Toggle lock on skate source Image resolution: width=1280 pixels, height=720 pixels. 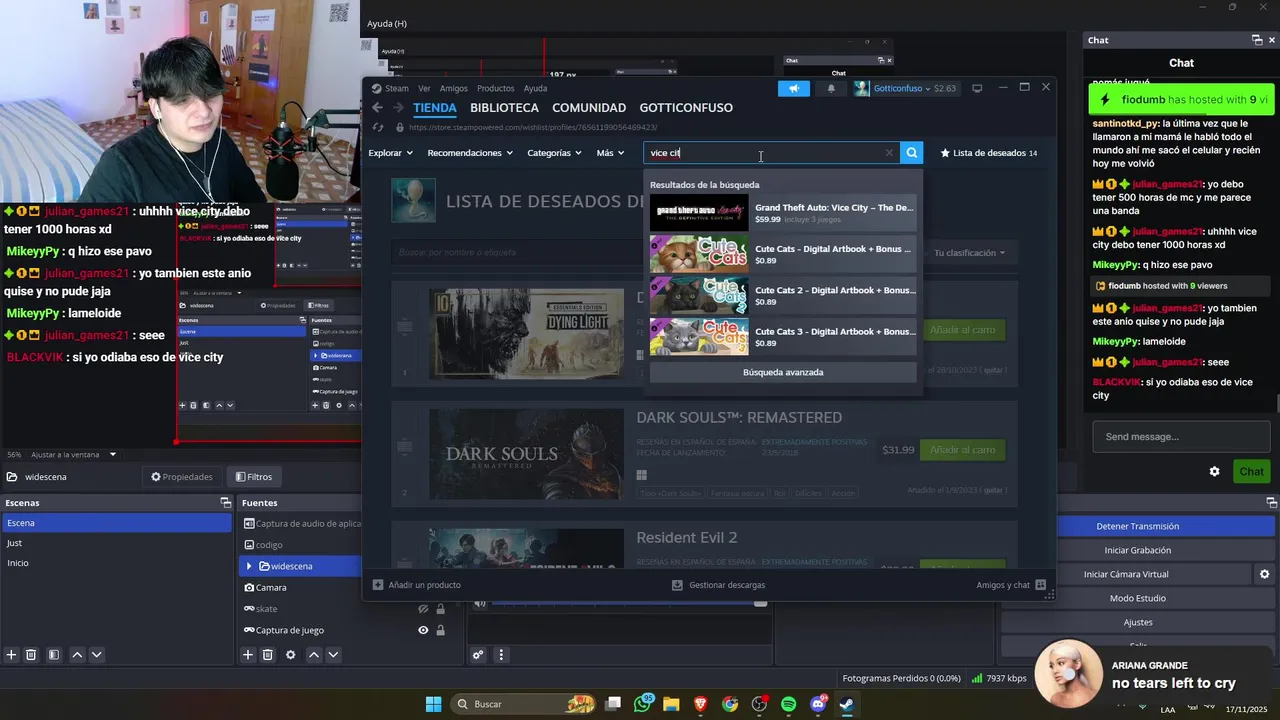tap(440, 609)
